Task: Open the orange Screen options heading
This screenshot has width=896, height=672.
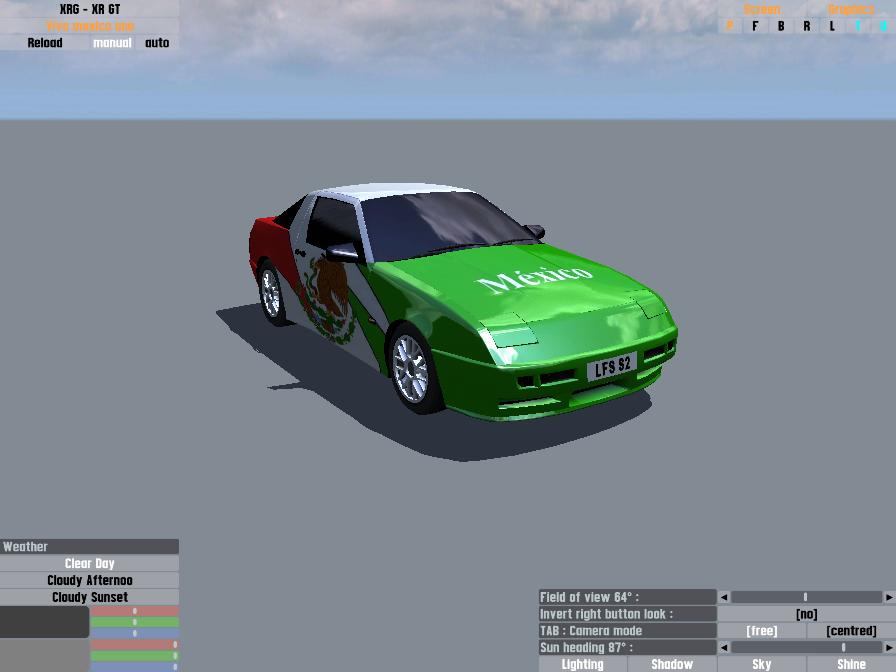Action: [x=762, y=9]
